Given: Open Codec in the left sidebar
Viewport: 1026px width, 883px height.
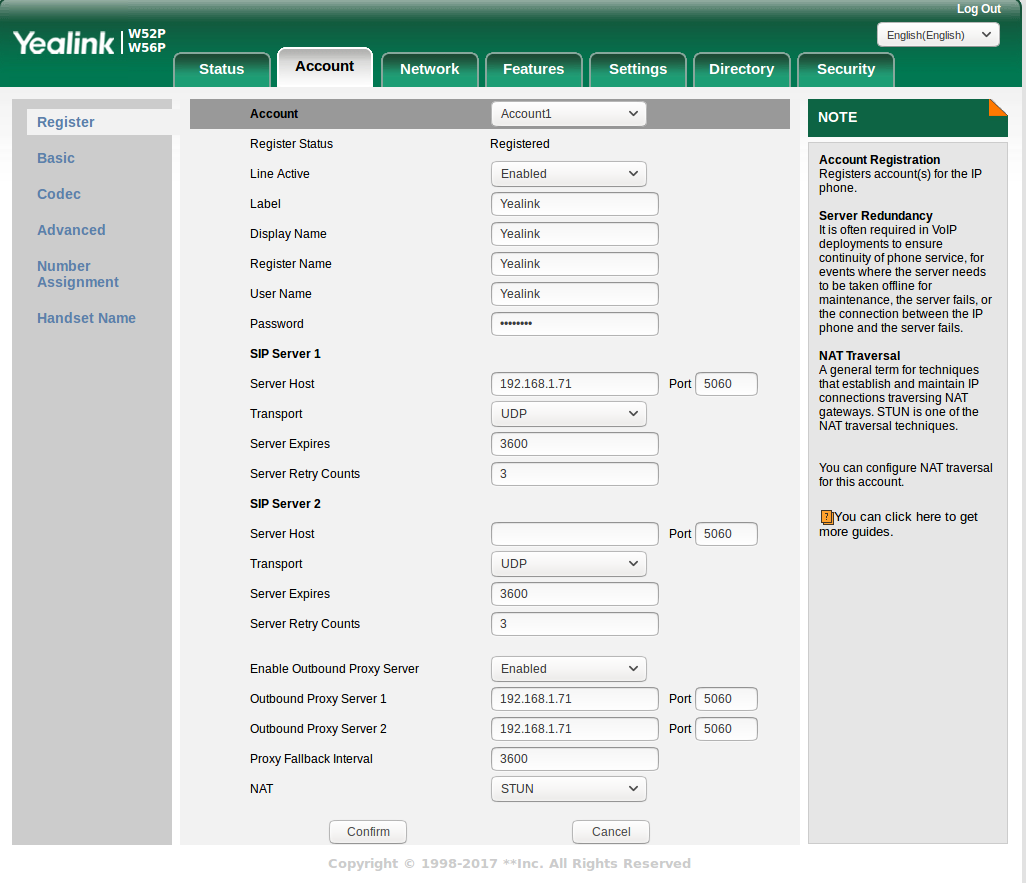Looking at the screenshot, I should coord(59,194).
